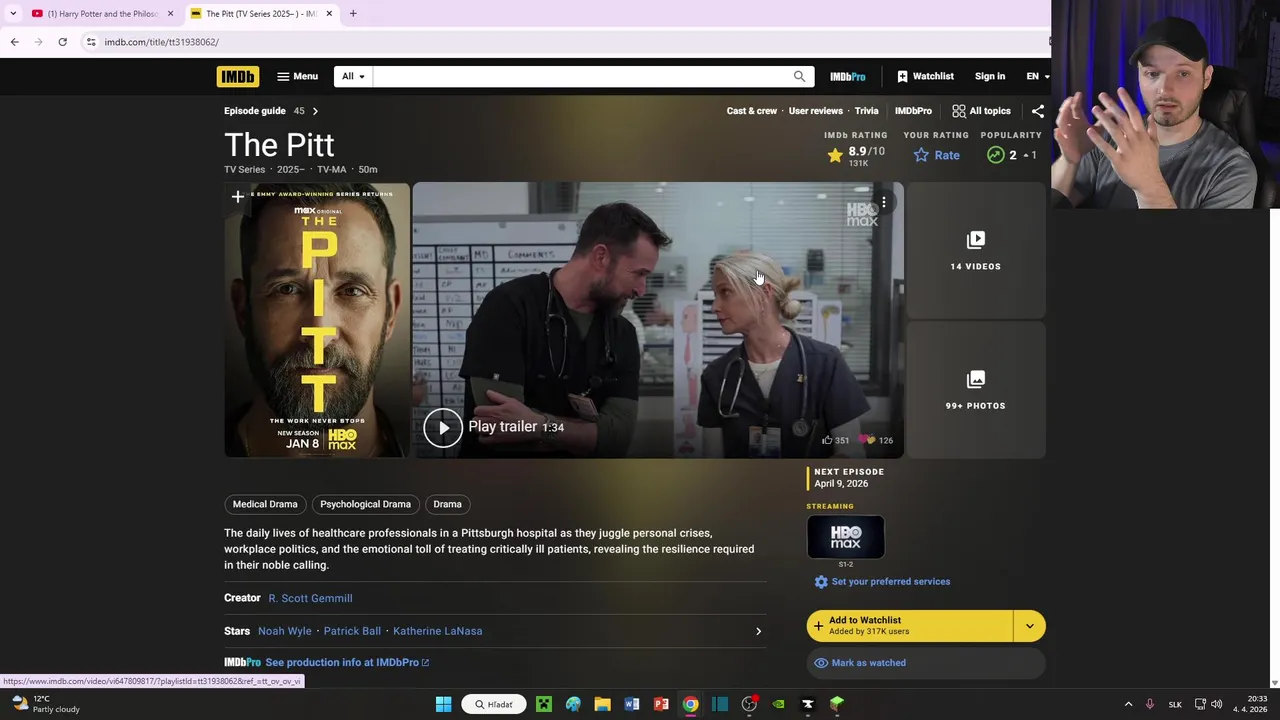Open trailer three-dot options menu
Viewport: 1280px width, 720px height.
pyautogui.click(x=884, y=202)
